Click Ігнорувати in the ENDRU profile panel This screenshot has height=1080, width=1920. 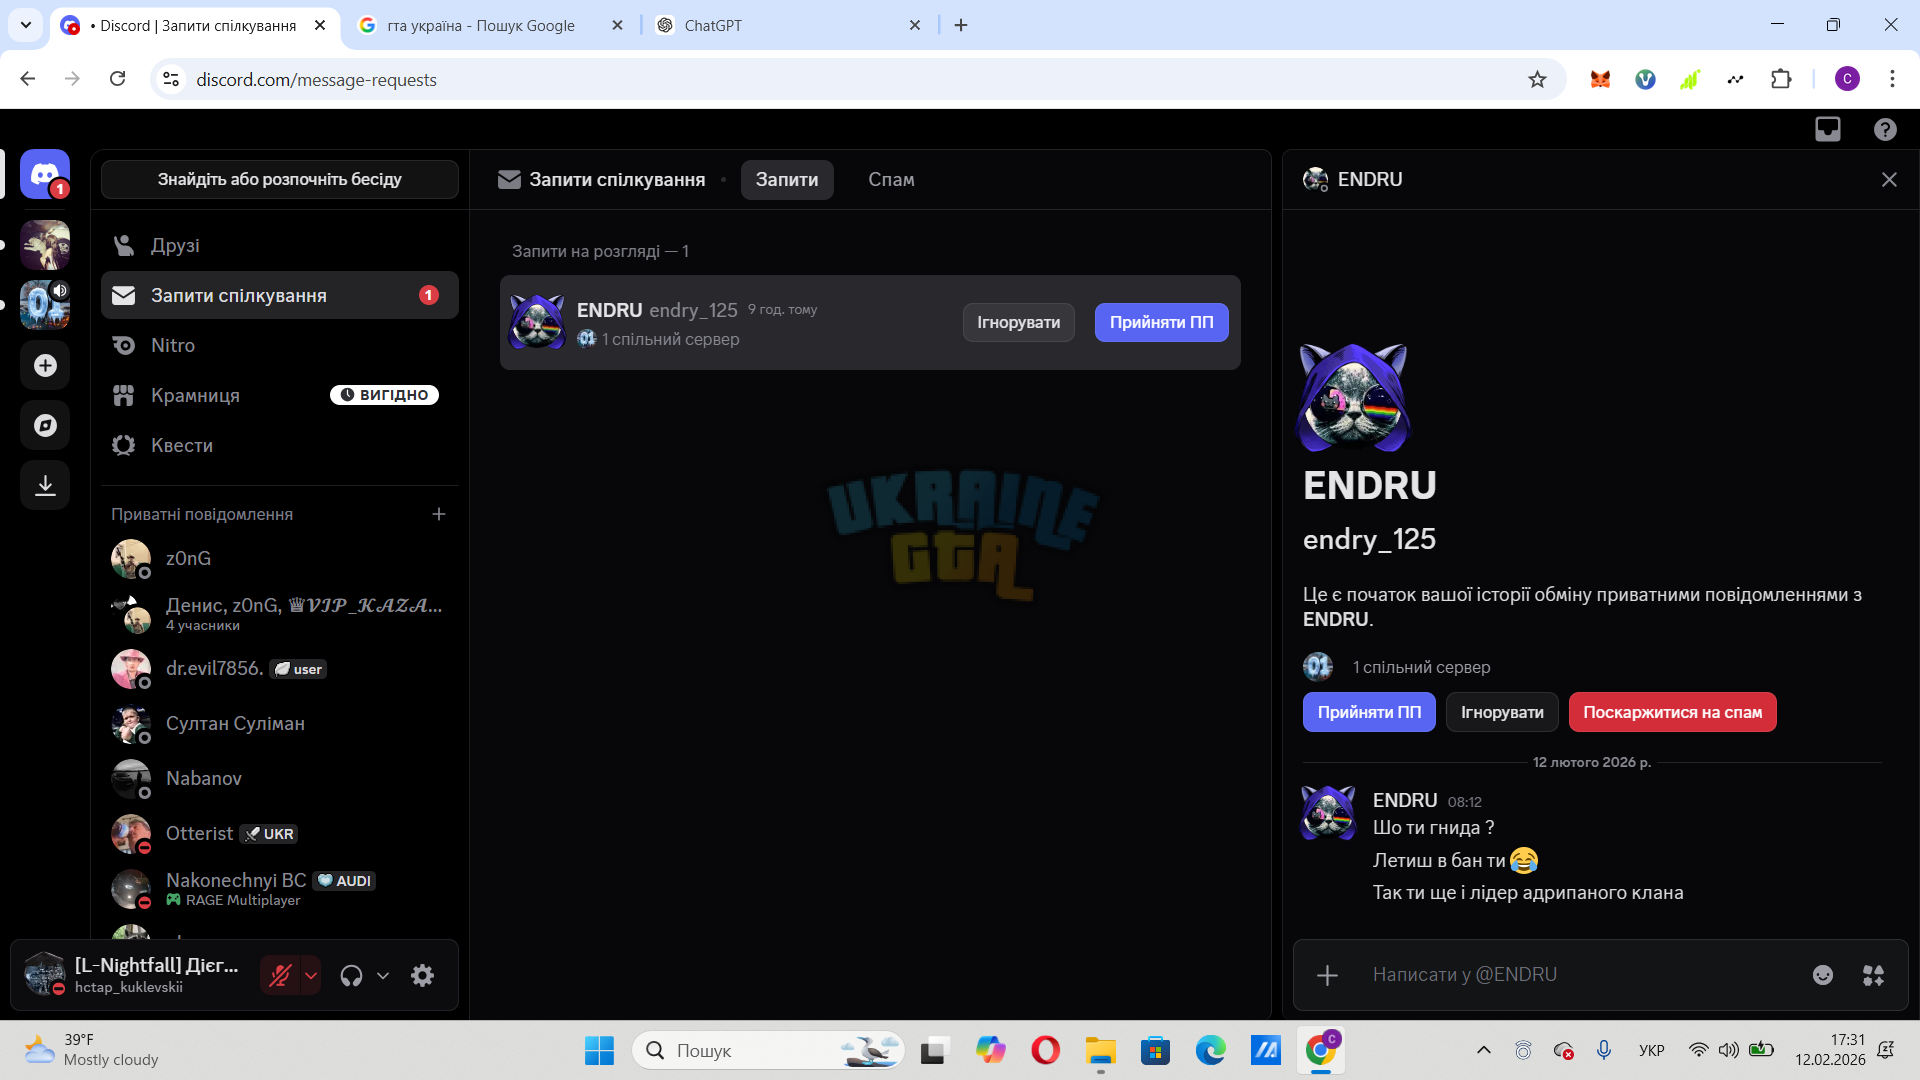click(1502, 712)
